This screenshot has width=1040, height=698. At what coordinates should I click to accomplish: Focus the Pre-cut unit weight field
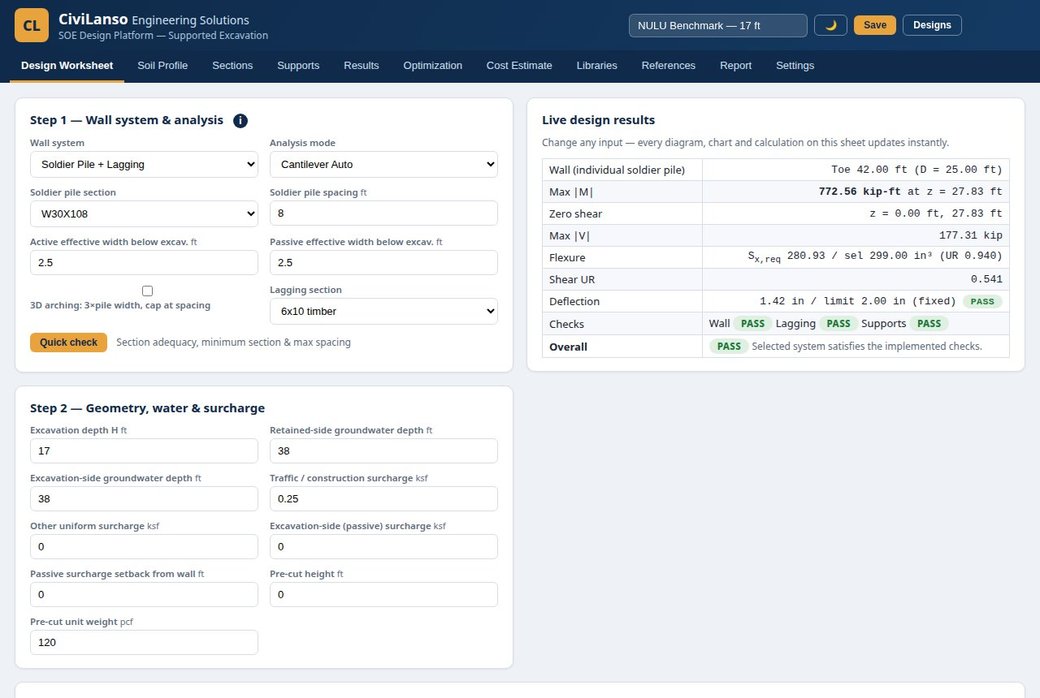click(144, 642)
